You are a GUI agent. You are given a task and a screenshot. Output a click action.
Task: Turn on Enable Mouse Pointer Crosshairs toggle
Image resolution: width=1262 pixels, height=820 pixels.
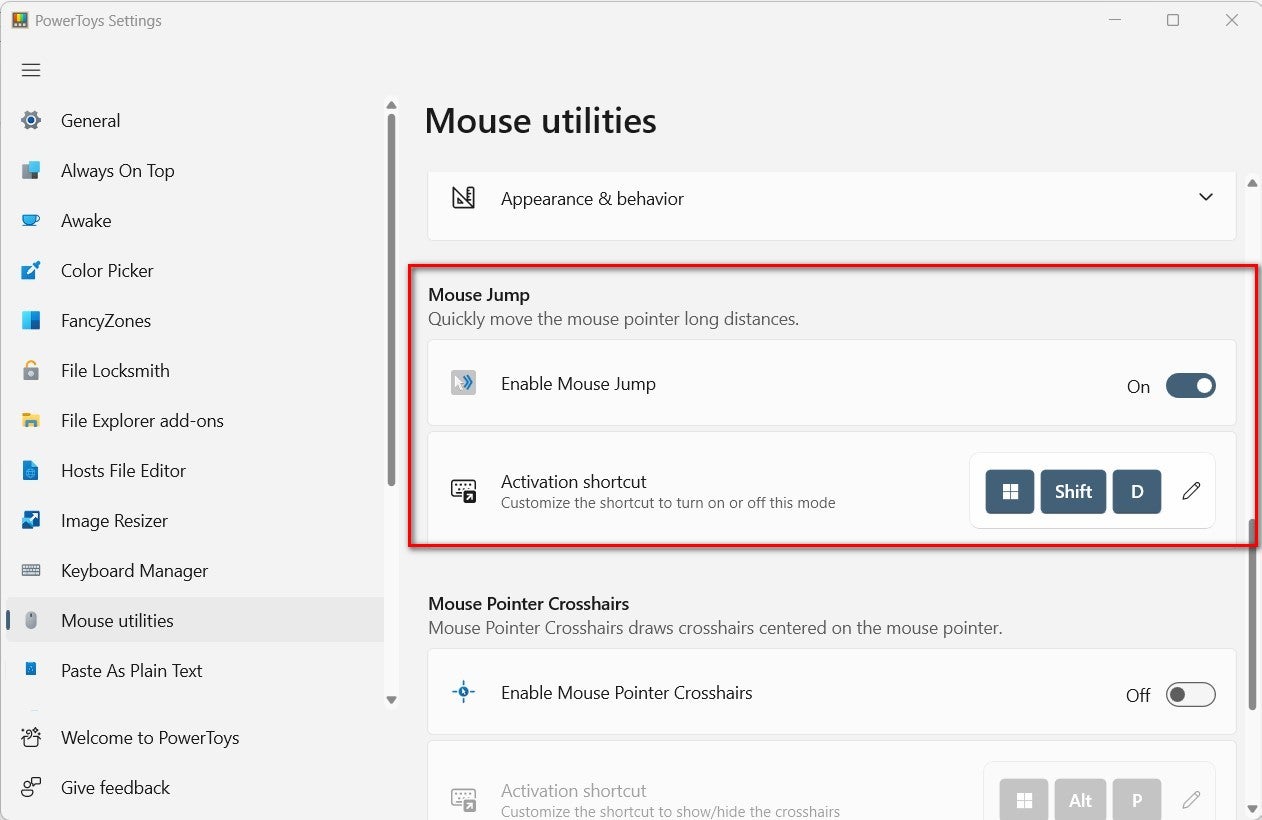pyautogui.click(x=1191, y=694)
